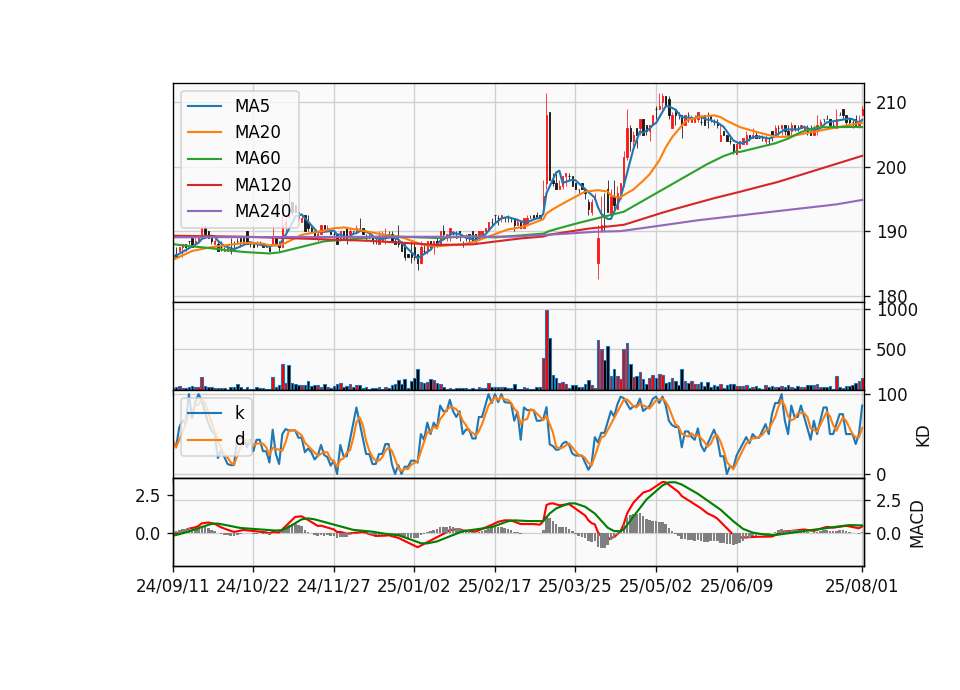Click the 200 price axis label

click(x=891, y=167)
